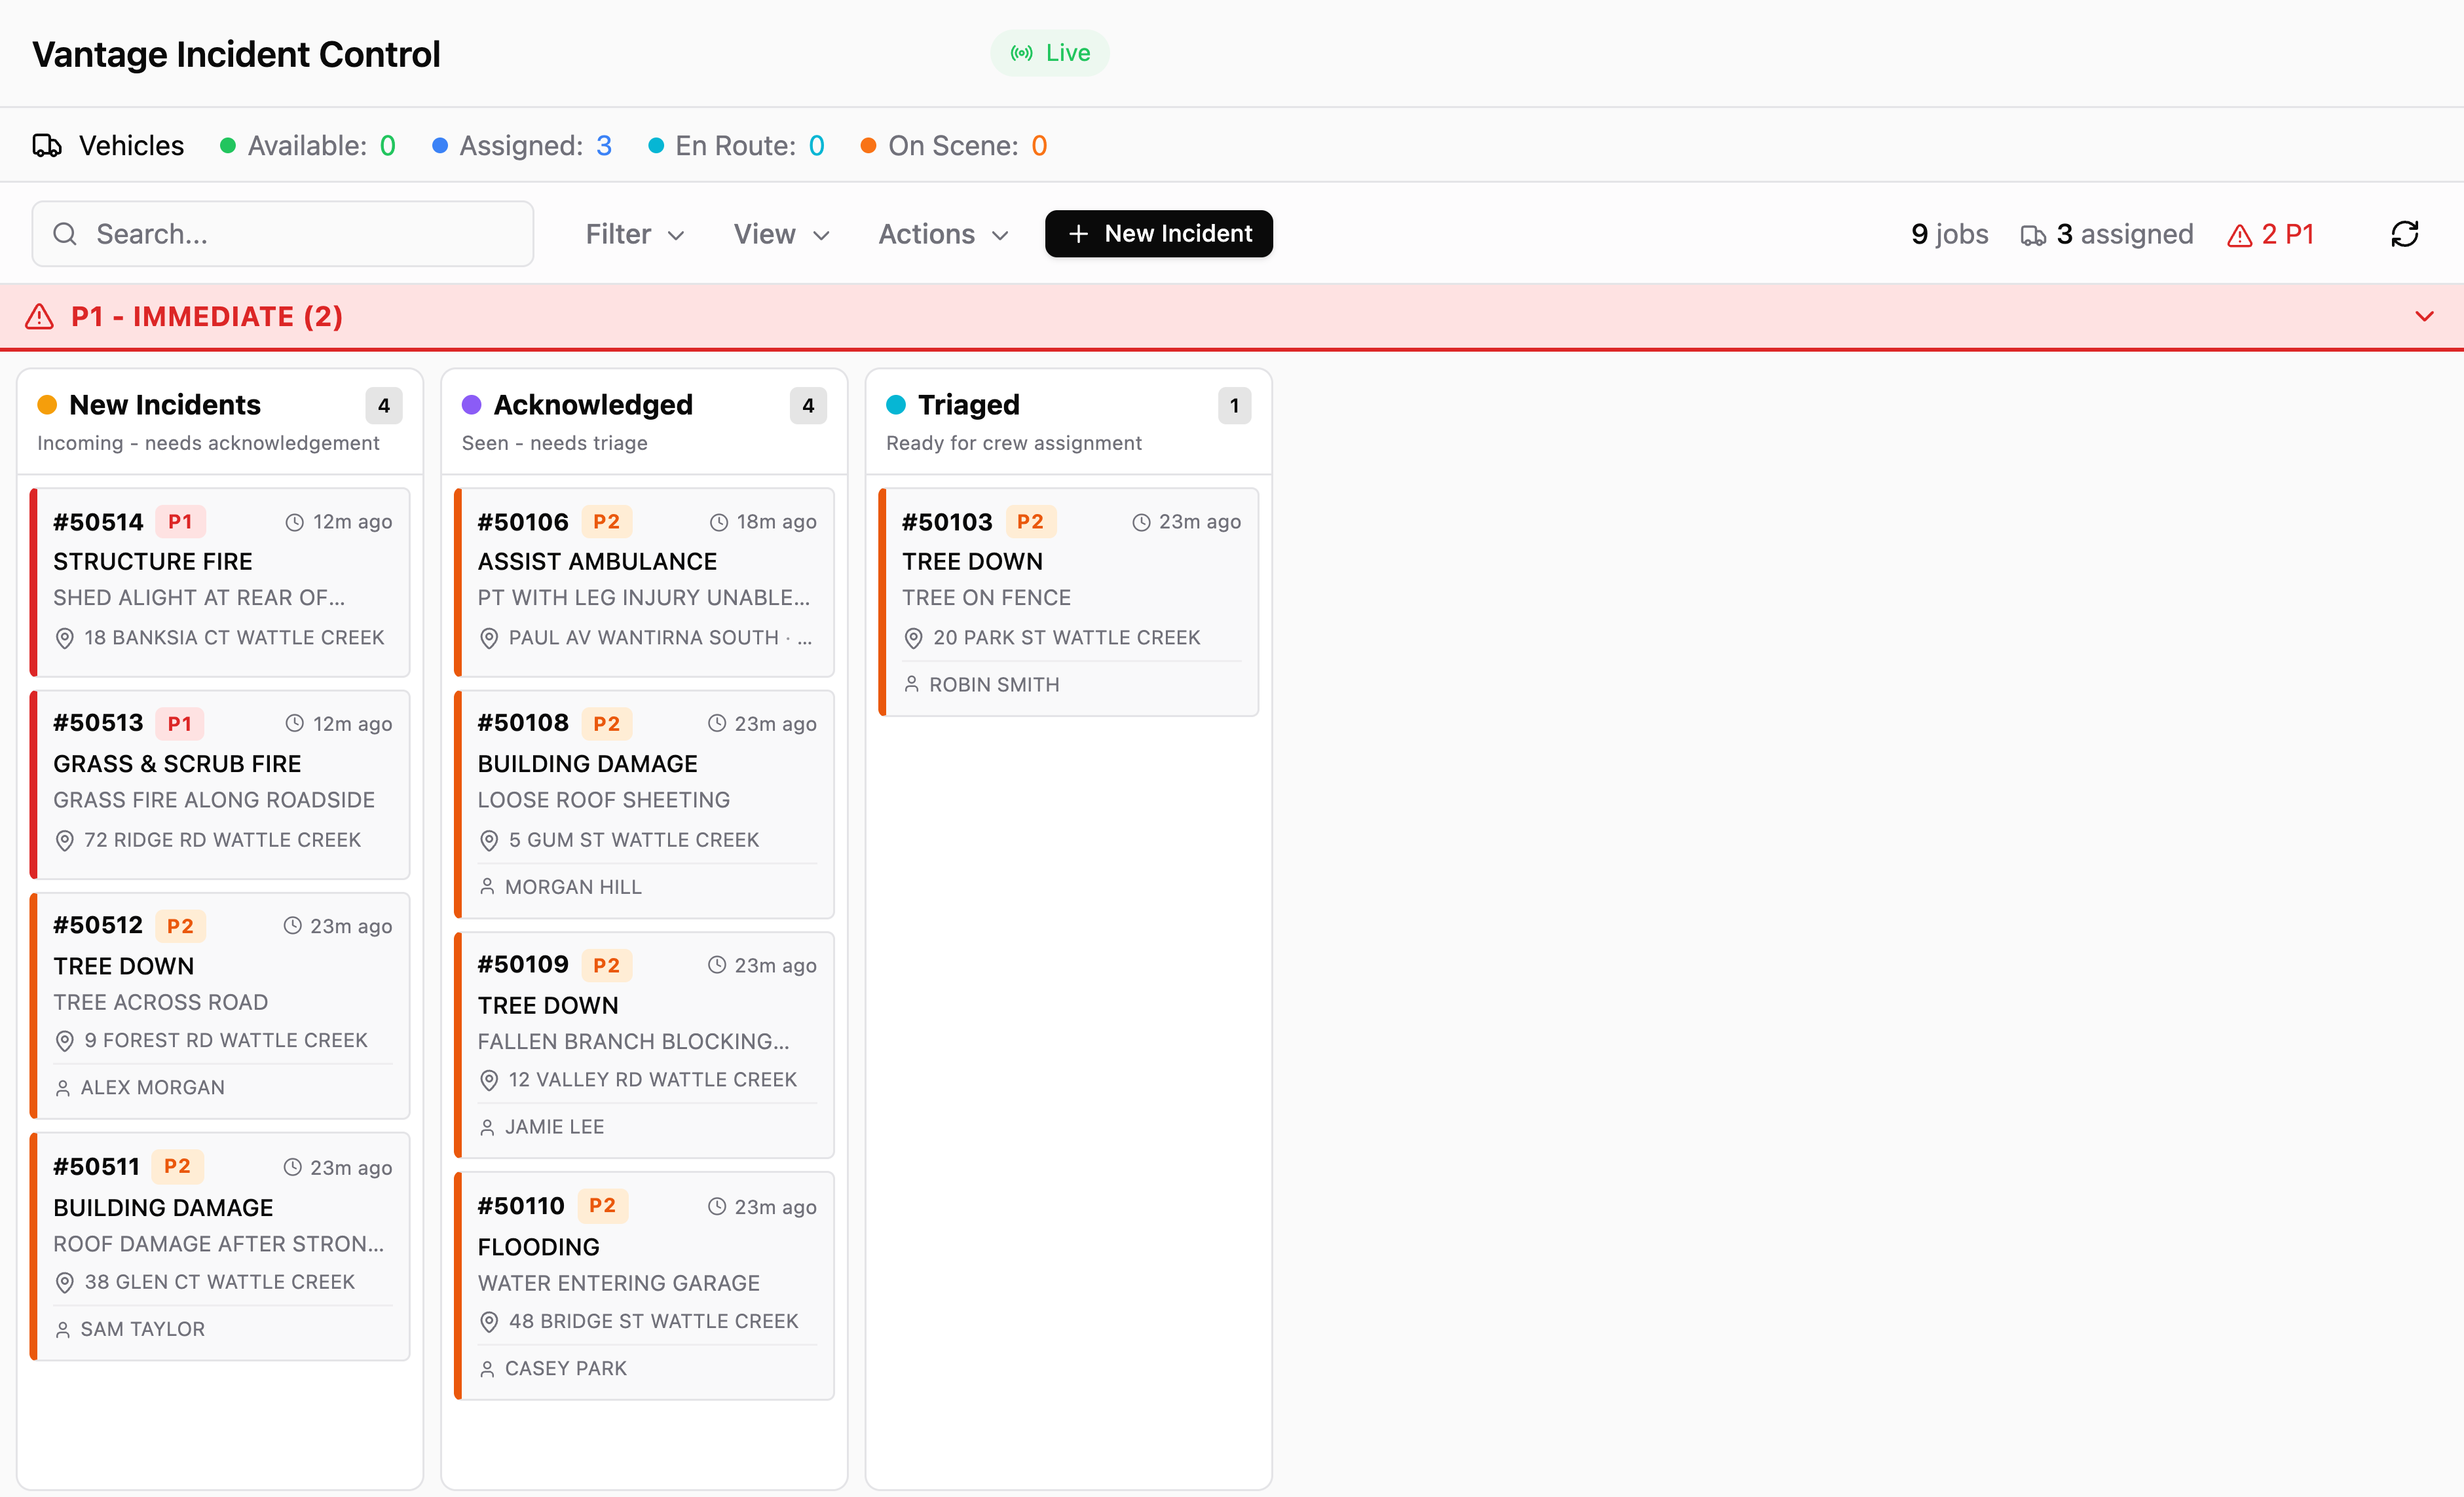Click the 9 jobs counter

(x=1949, y=235)
